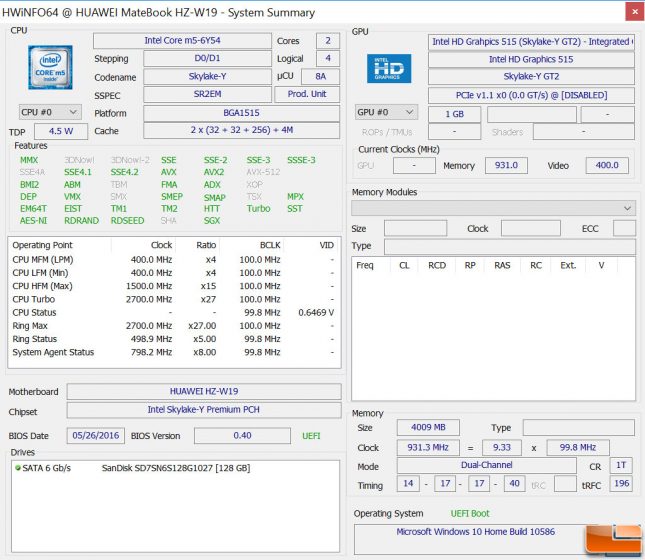Screen dimensions: 645x560
Task: Click the Cache field 2 x (32 + 32 + 256) + 4M
Action: pyautogui.click(x=241, y=130)
